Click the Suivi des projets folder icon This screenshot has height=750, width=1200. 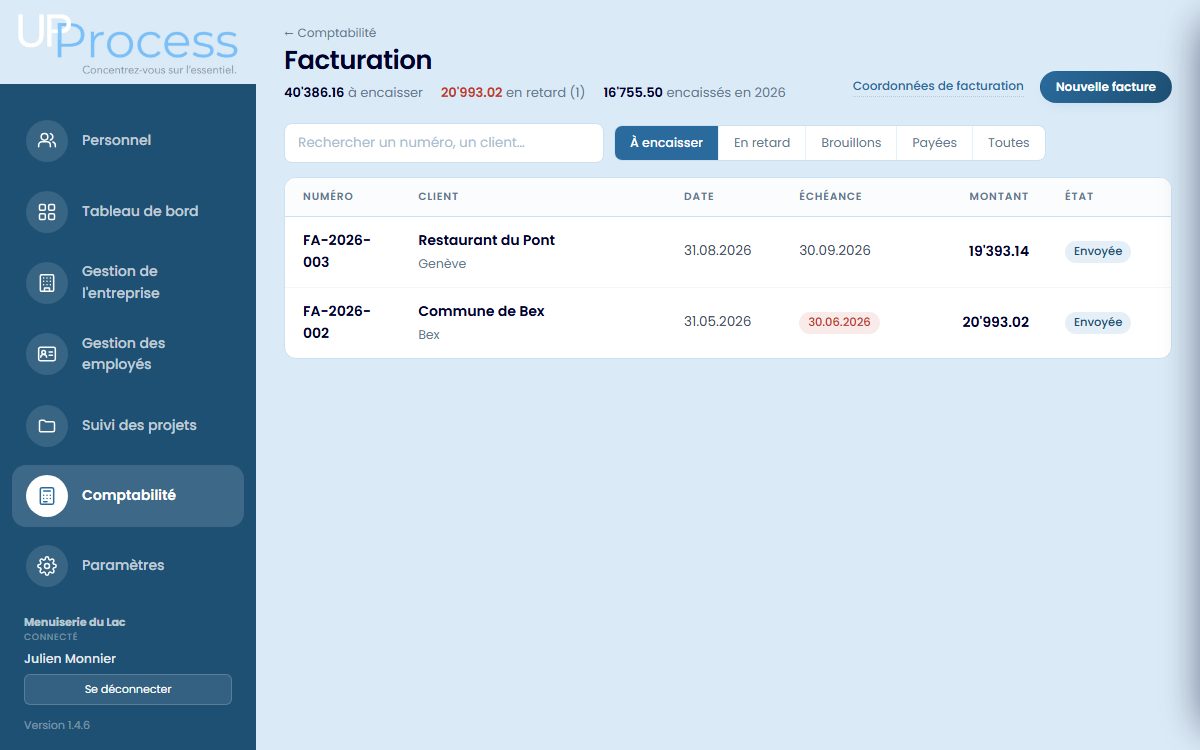[47, 425]
